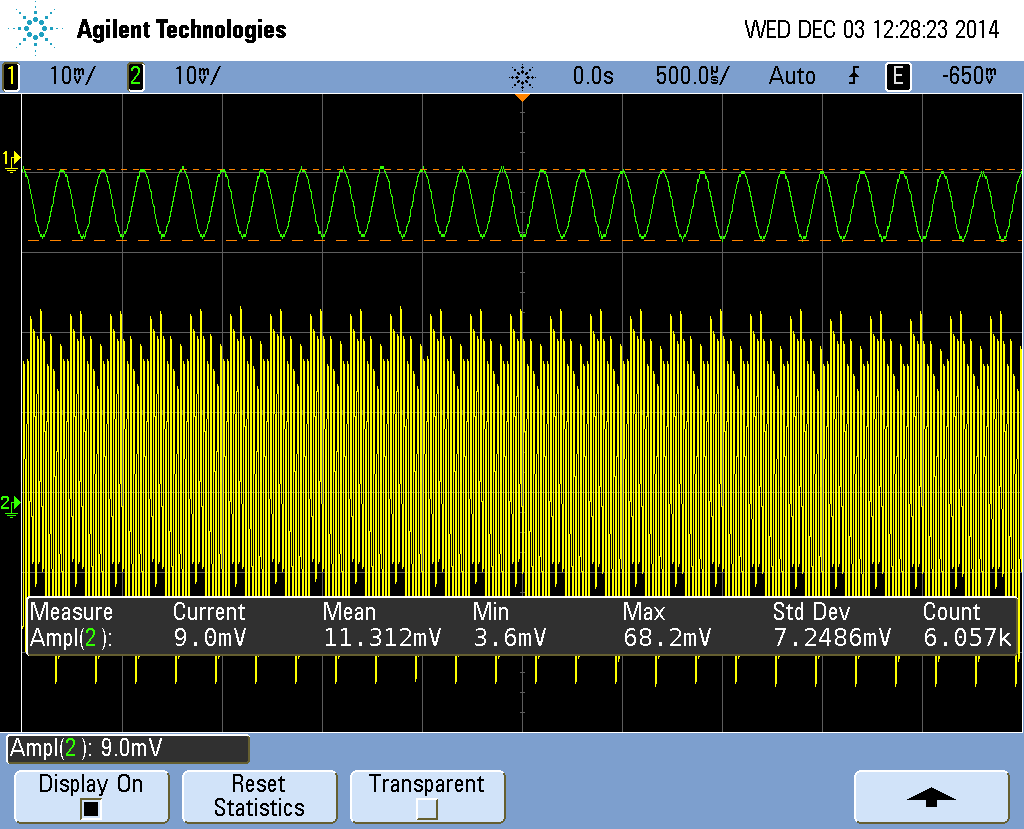Click the orange trigger time reference marker
Screen dimensions: 1024x829
point(522,98)
